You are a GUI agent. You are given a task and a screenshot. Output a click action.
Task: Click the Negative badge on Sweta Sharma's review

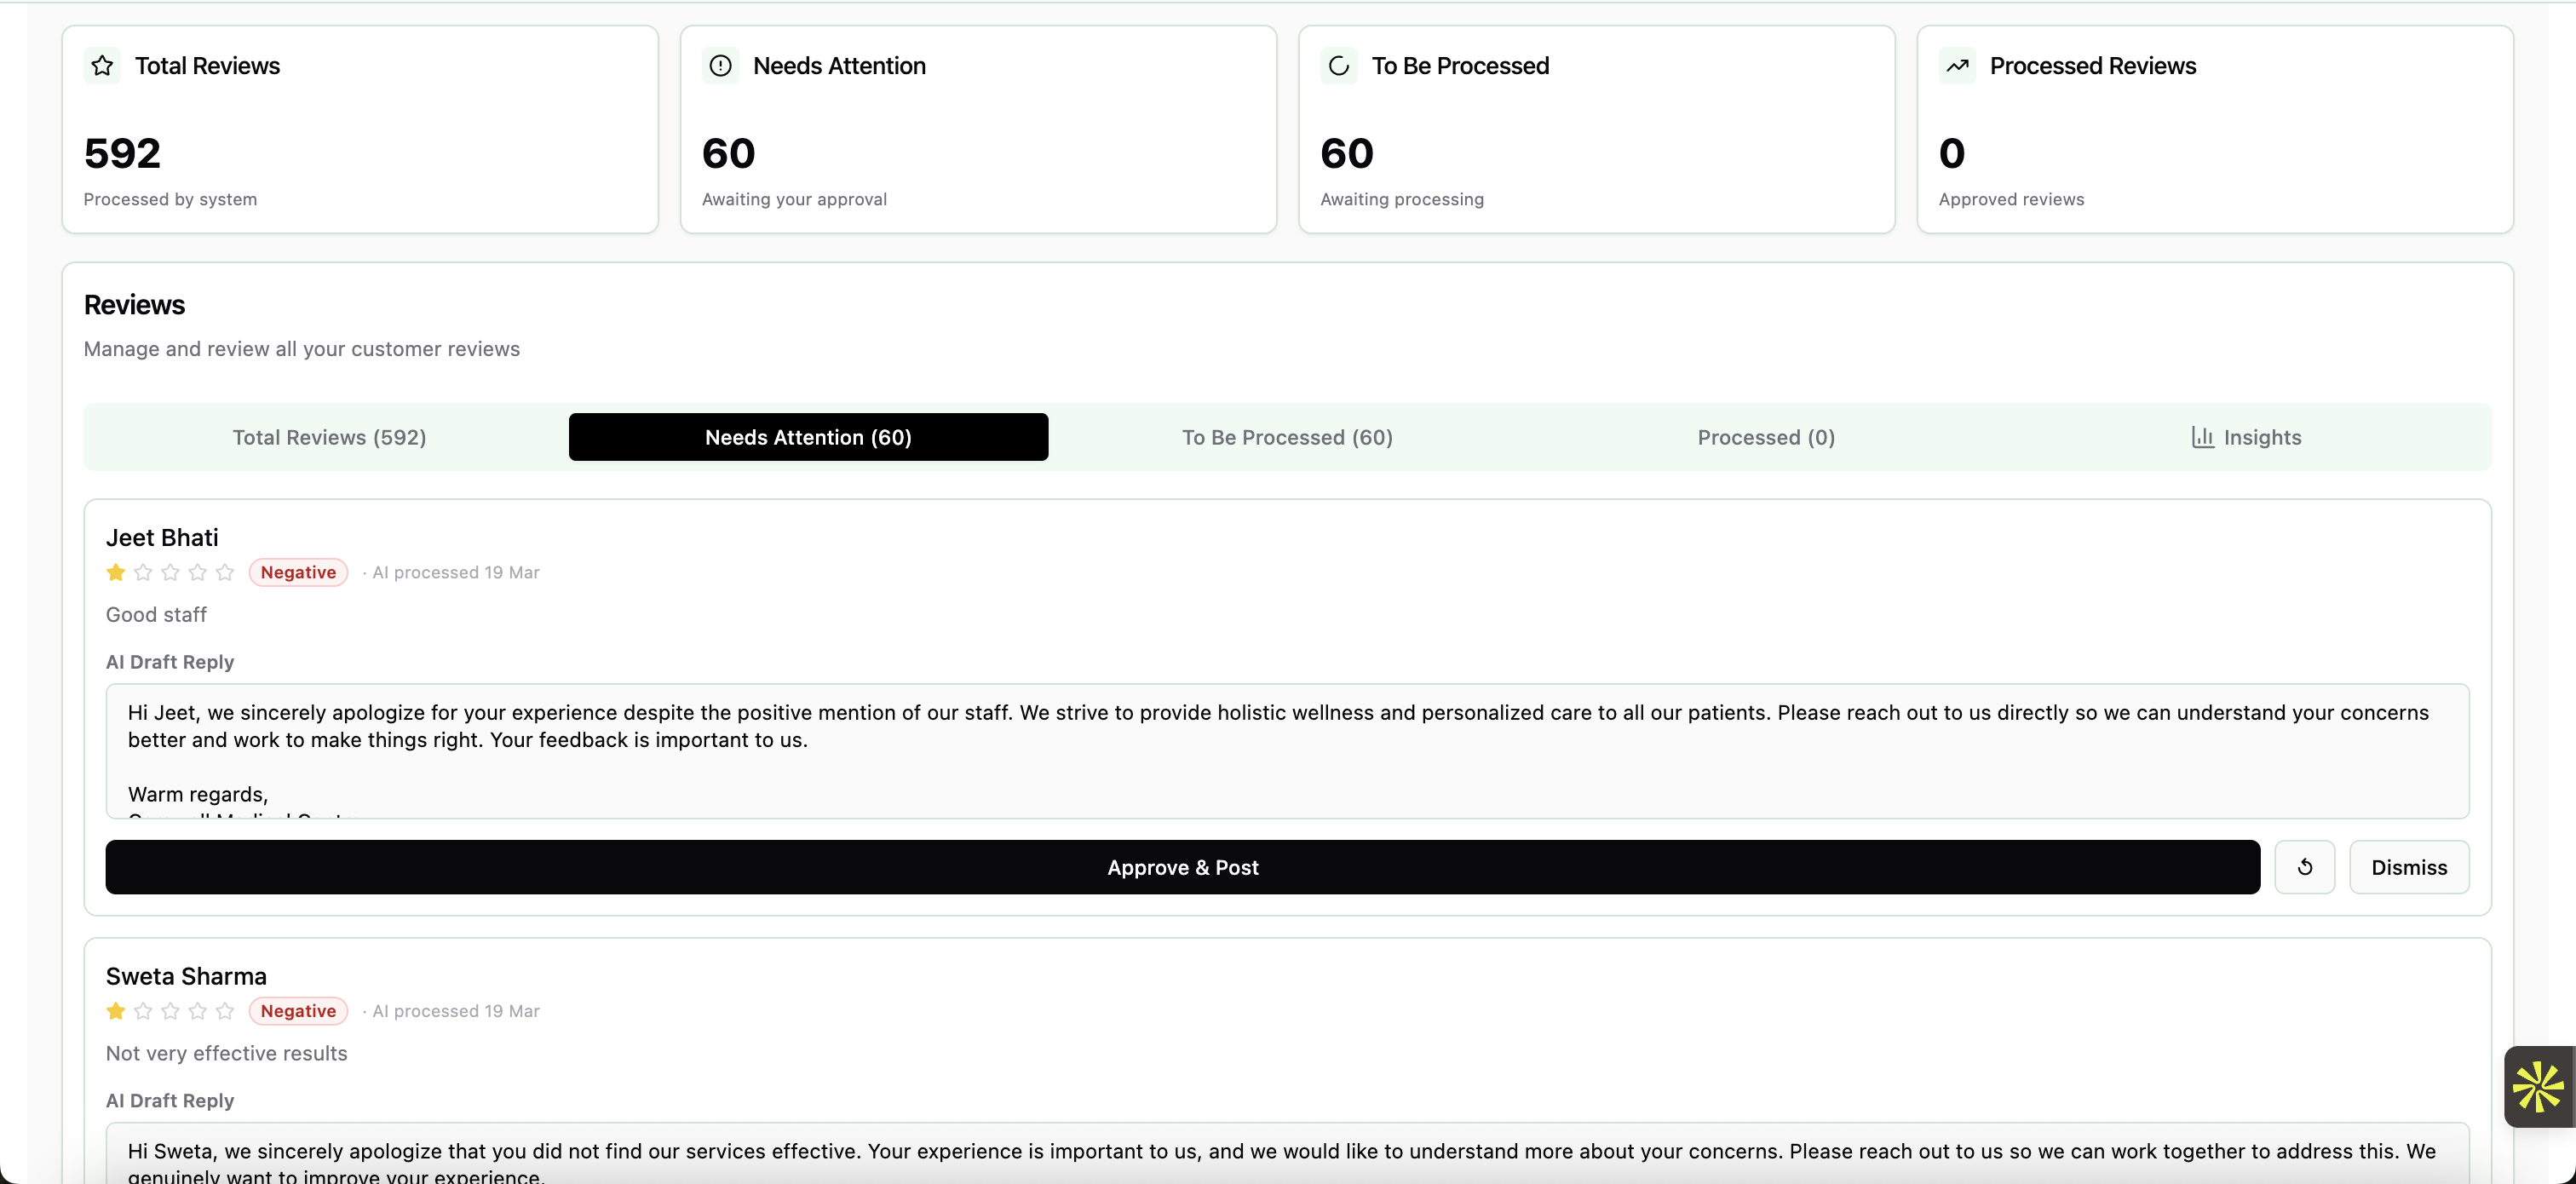click(x=297, y=1011)
